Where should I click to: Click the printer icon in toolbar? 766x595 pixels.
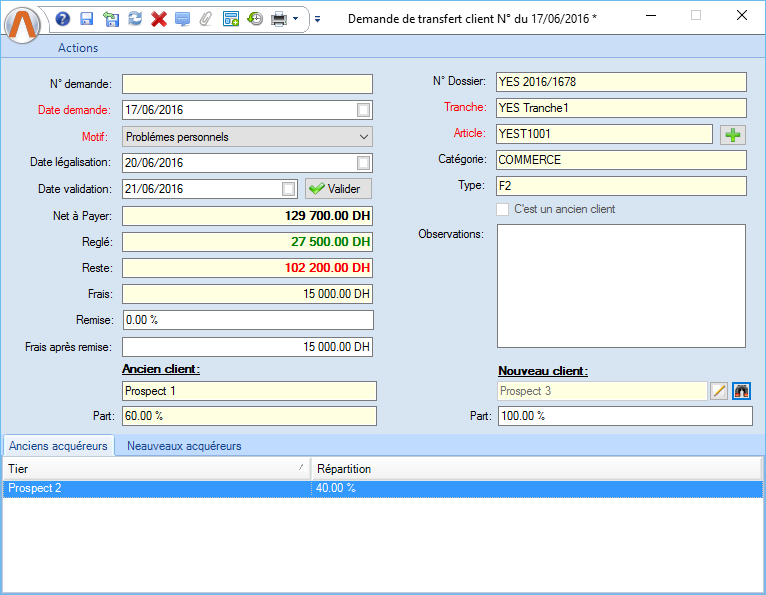point(279,19)
